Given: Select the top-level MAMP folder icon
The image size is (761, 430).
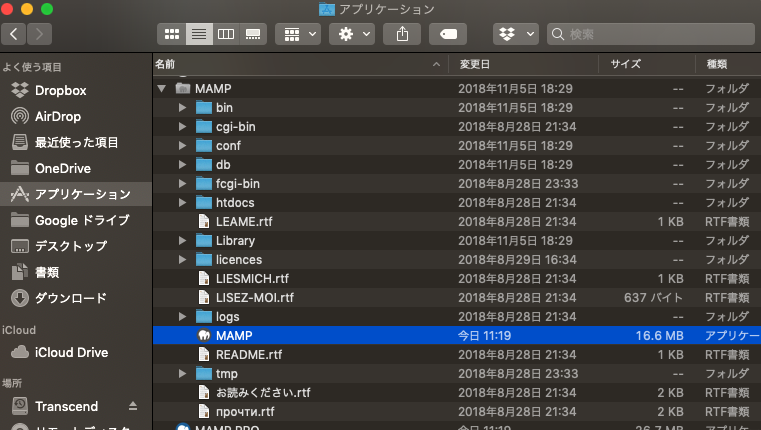Looking at the screenshot, I should click(183, 88).
